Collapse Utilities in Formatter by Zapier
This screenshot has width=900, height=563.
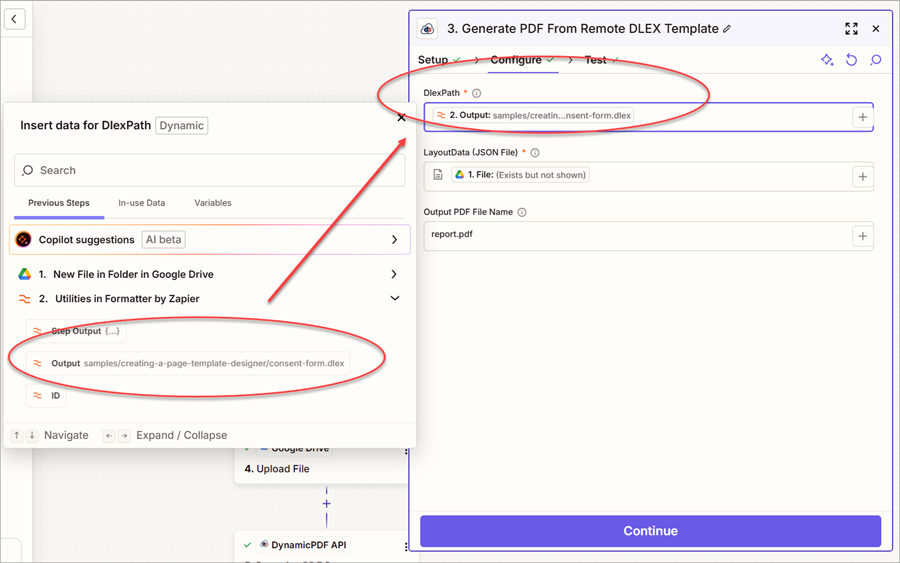[394, 298]
